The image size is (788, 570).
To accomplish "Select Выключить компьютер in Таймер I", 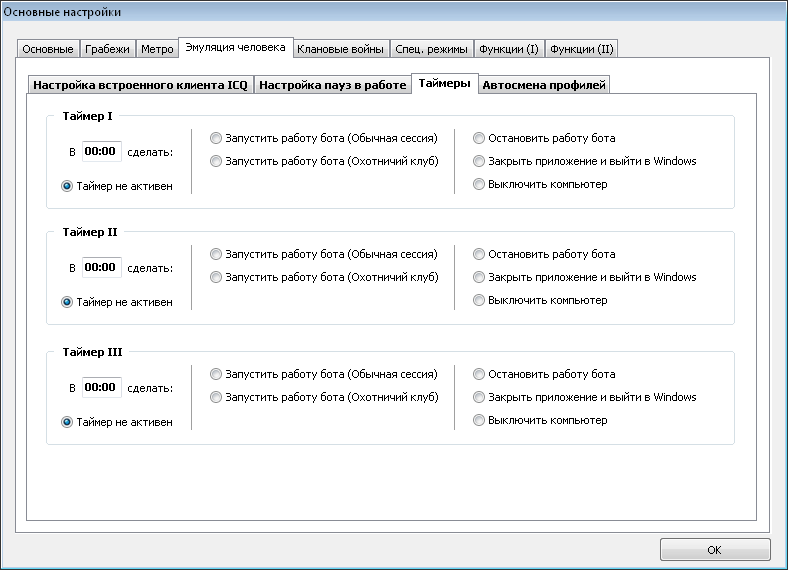I will 540,184.
